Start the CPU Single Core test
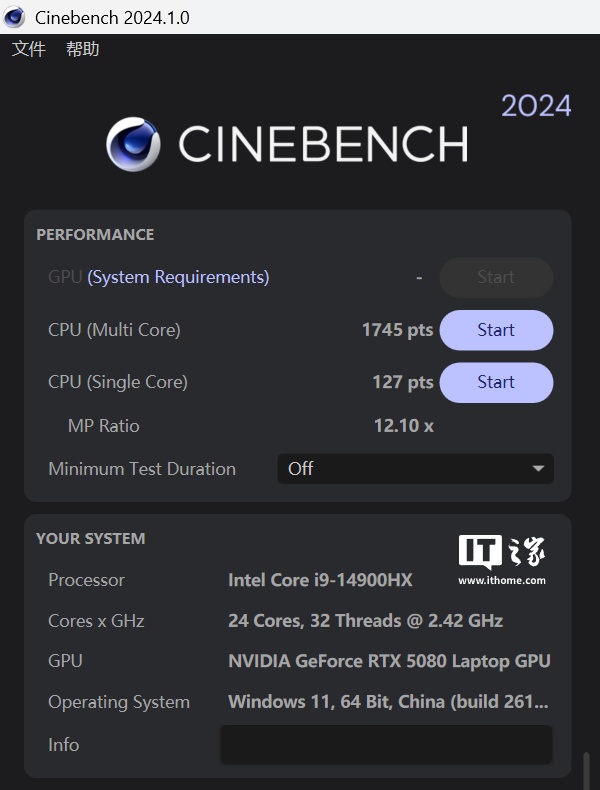The height and width of the screenshot is (790, 600). pos(496,382)
